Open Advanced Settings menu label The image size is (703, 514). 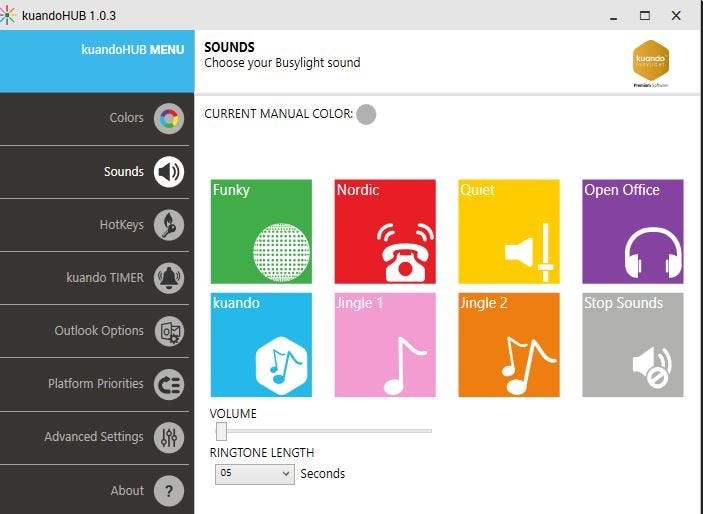click(x=94, y=437)
